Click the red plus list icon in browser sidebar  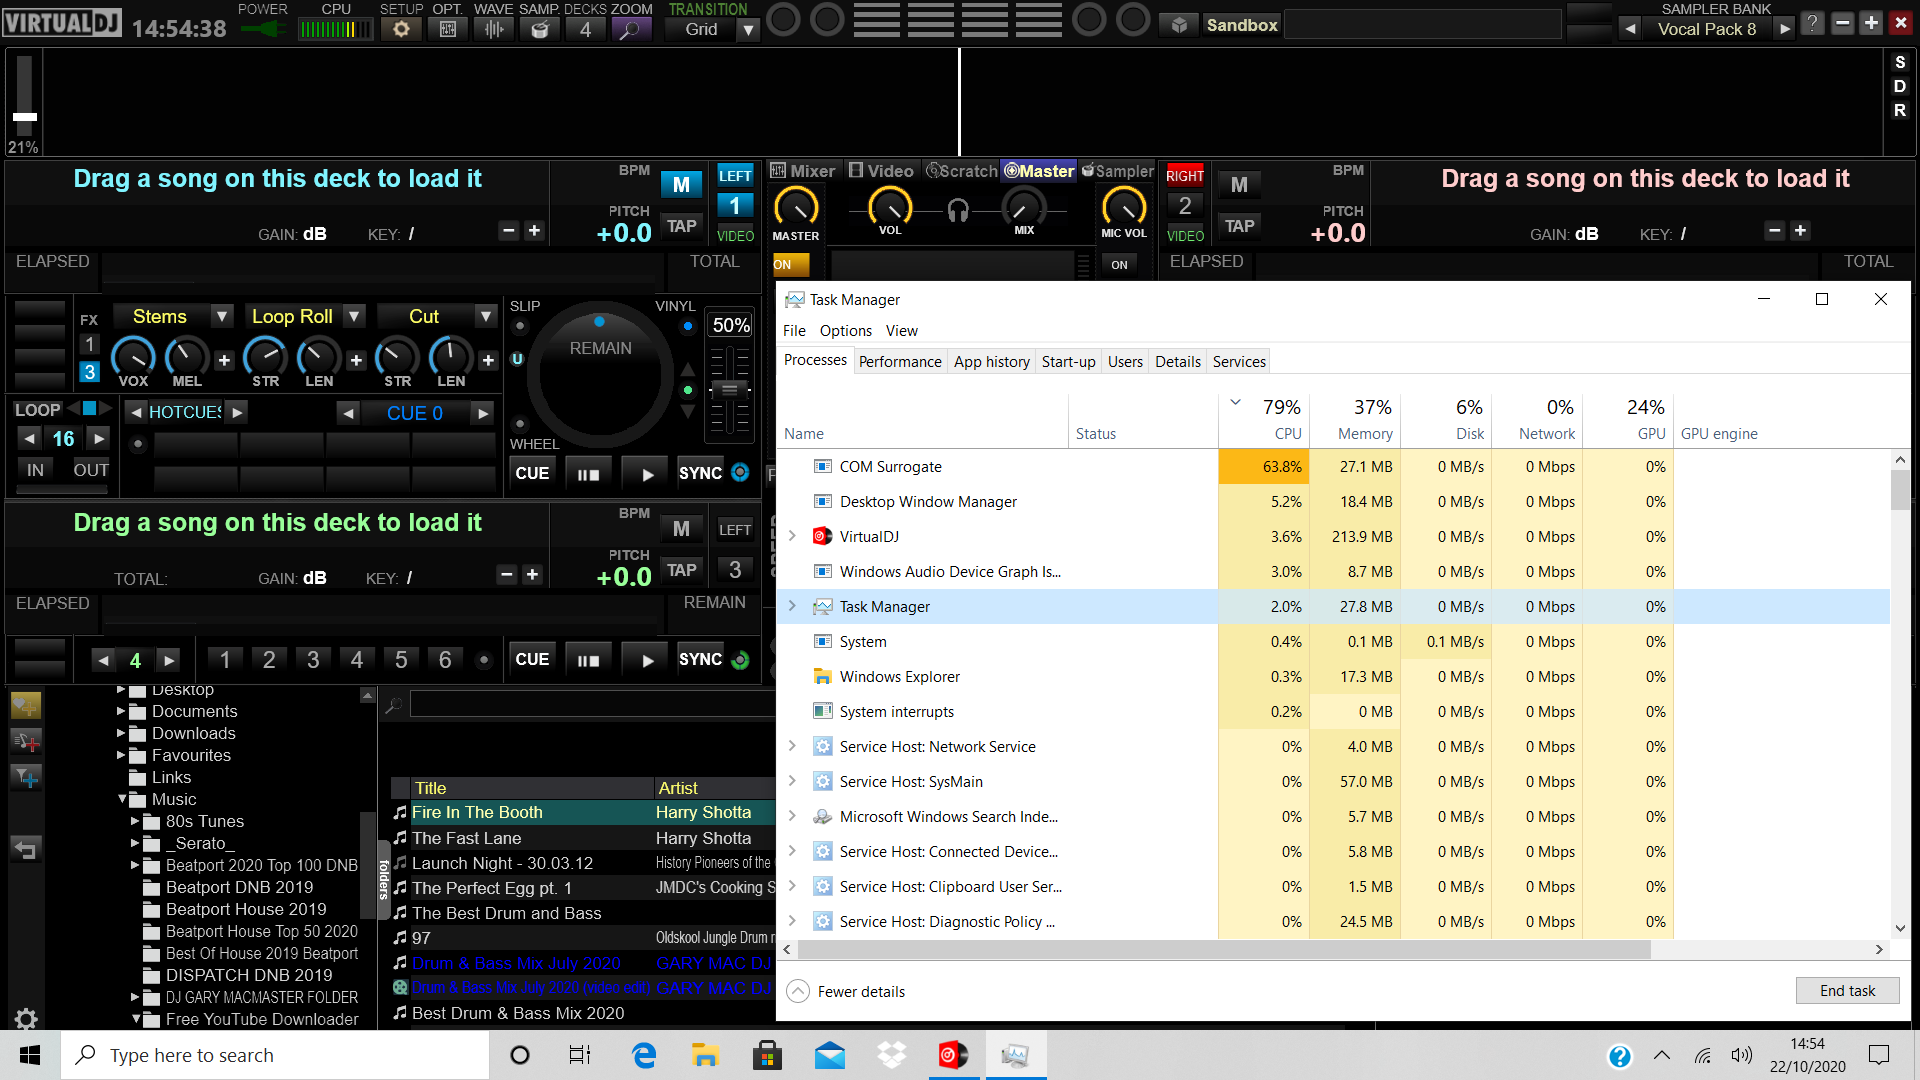point(26,741)
